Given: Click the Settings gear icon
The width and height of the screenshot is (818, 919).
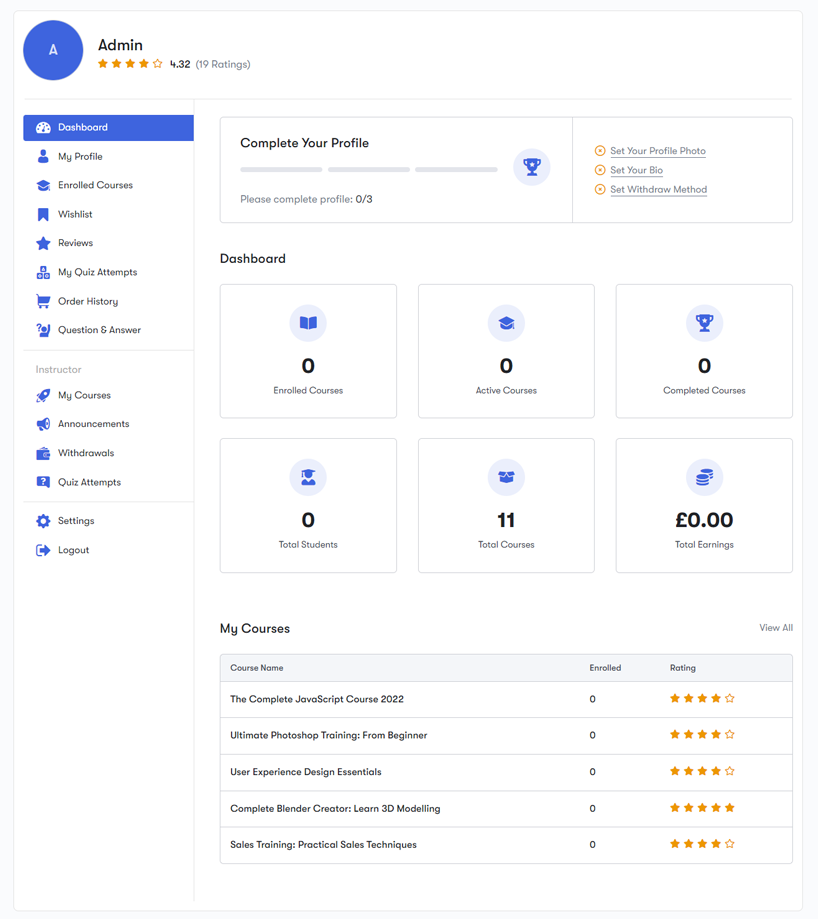Looking at the screenshot, I should [x=43, y=521].
